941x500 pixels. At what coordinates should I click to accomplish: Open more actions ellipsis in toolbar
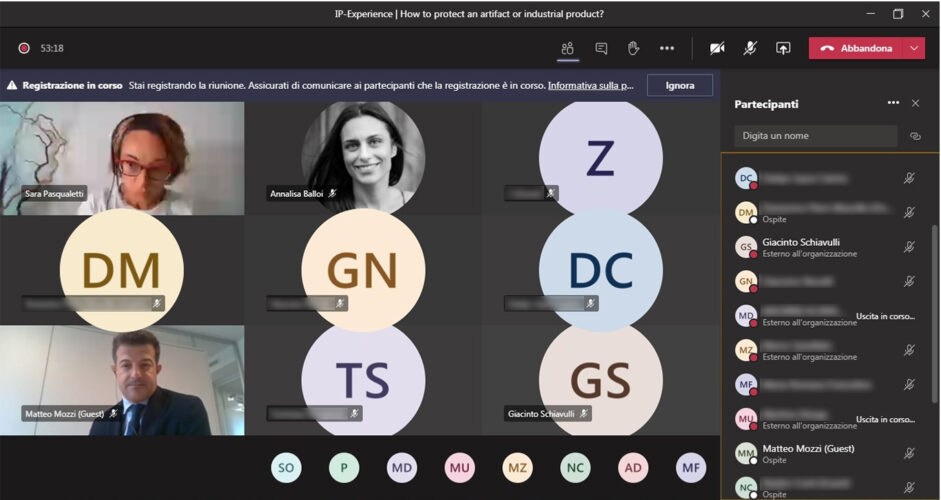click(x=667, y=49)
